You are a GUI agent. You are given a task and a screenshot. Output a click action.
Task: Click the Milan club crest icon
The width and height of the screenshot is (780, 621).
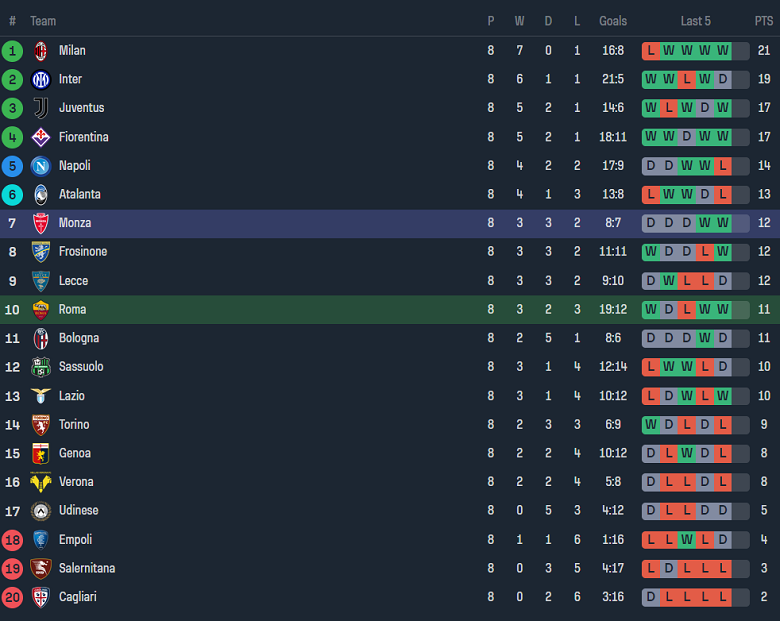tap(41, 51)
